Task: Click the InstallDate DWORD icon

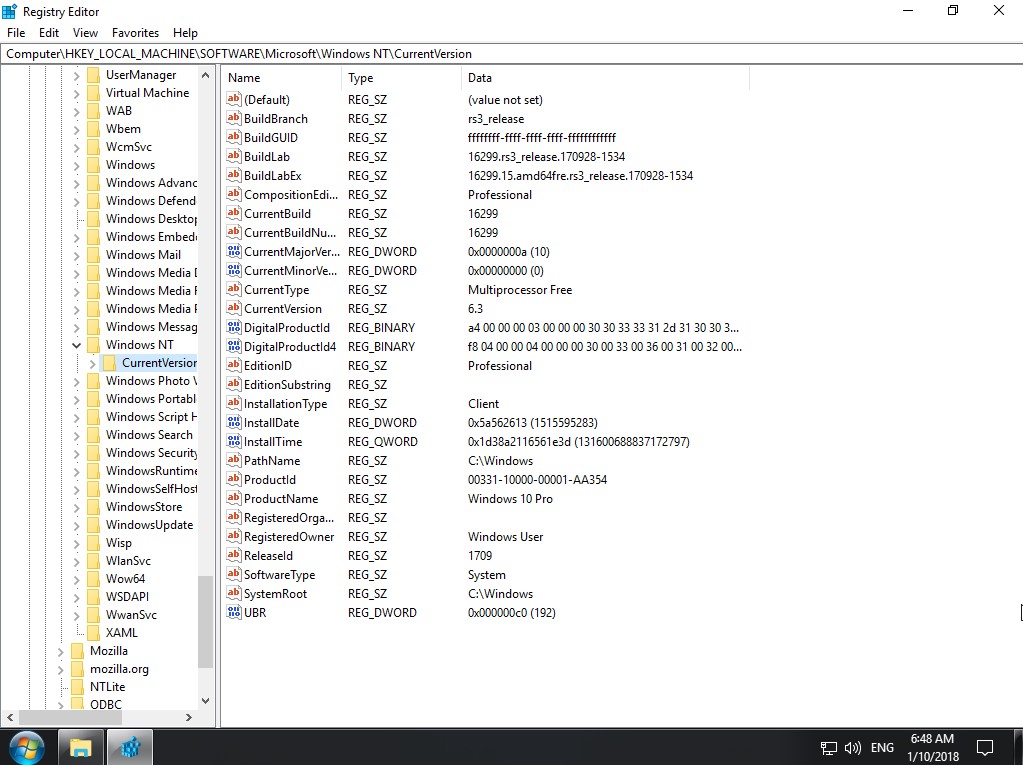Action: coord(234,423)
